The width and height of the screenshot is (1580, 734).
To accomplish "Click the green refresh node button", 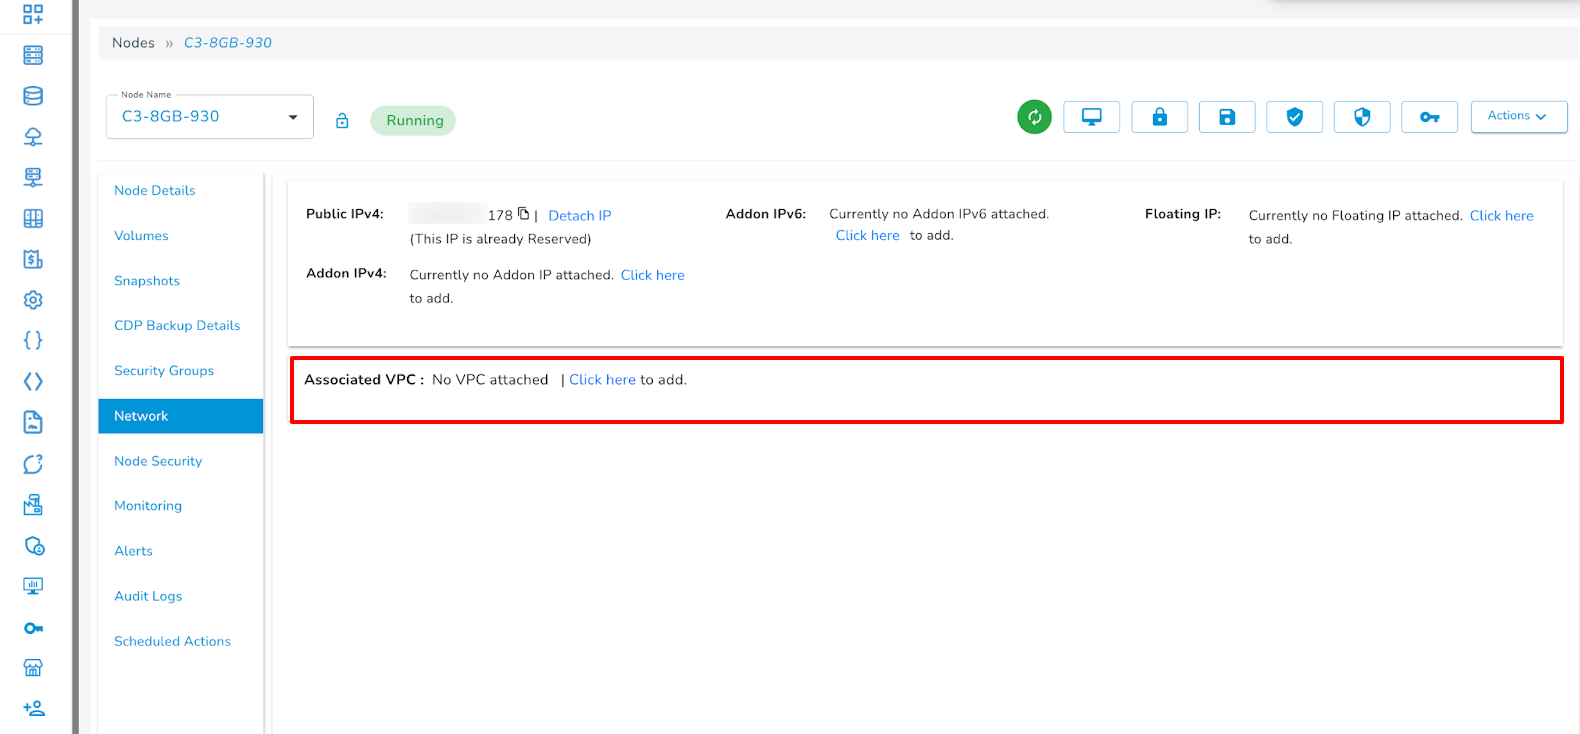I will 1034,117.
